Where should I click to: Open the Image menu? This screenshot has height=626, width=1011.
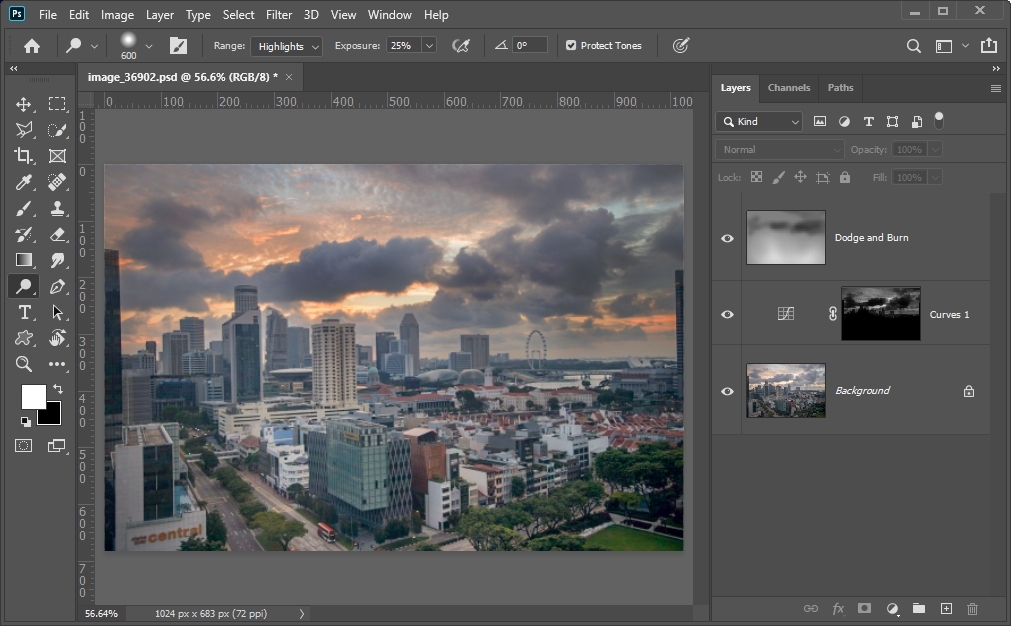(117, 14)
